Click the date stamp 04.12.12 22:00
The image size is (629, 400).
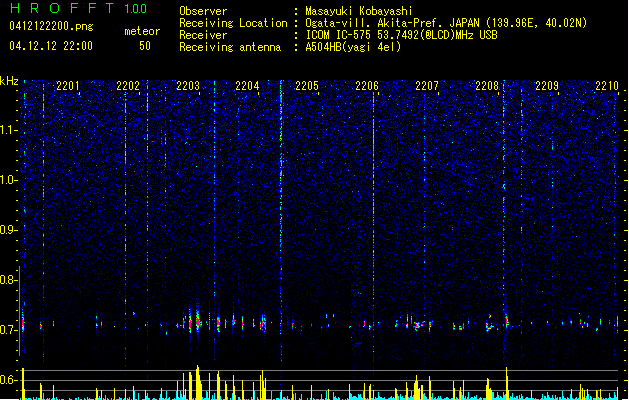click(x=51, y=46)
